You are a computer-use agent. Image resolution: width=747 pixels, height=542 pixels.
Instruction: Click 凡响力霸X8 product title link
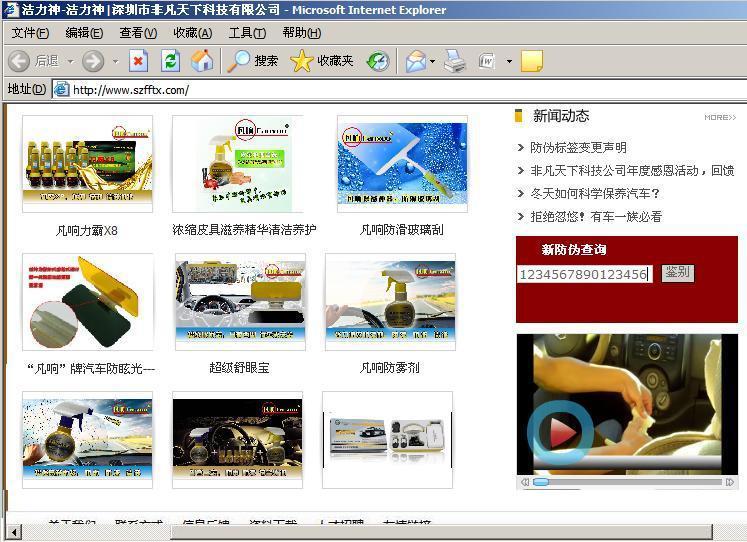pos(87,231)
